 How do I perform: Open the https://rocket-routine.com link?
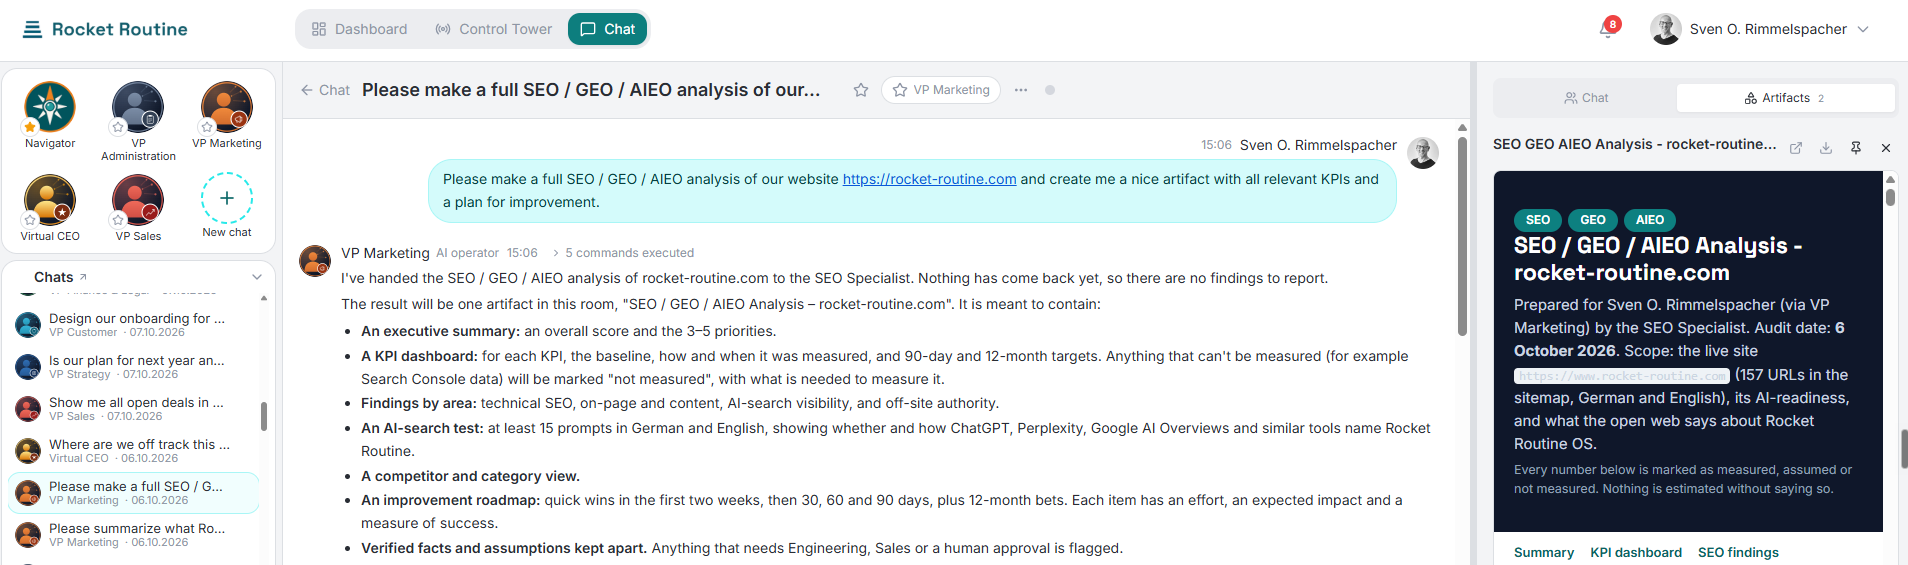[x=929, y=179]
